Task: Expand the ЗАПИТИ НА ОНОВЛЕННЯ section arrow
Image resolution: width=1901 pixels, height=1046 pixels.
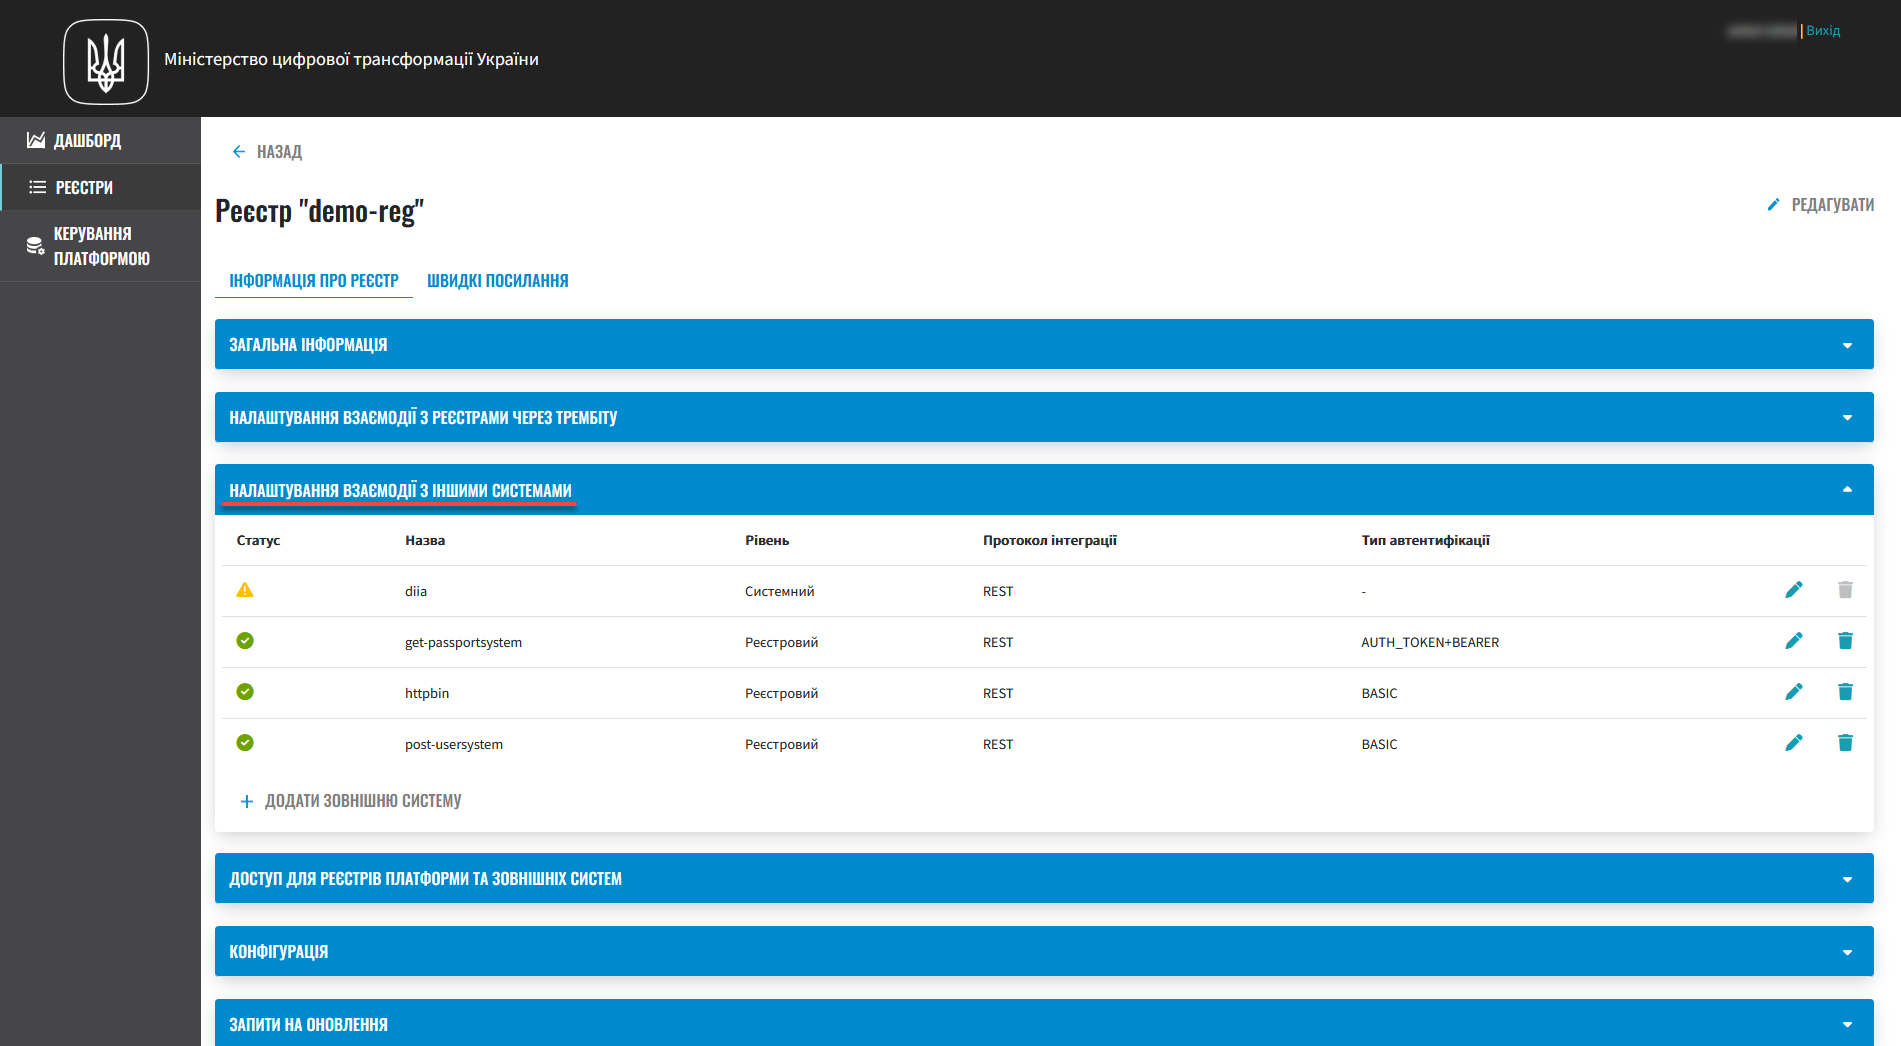Action: point(1847,1024)
